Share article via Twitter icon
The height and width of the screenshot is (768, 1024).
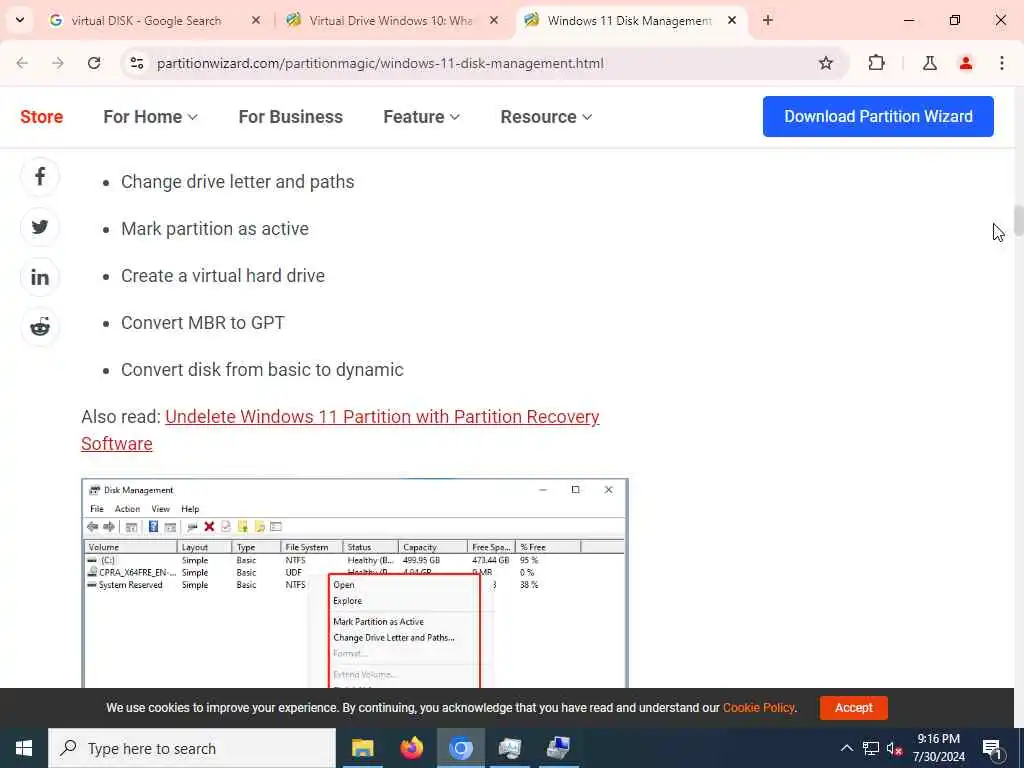(x=40, y=227)
